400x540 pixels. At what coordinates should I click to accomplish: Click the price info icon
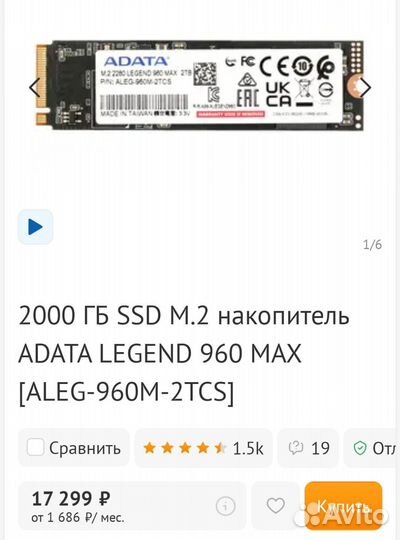pos(225,506)
